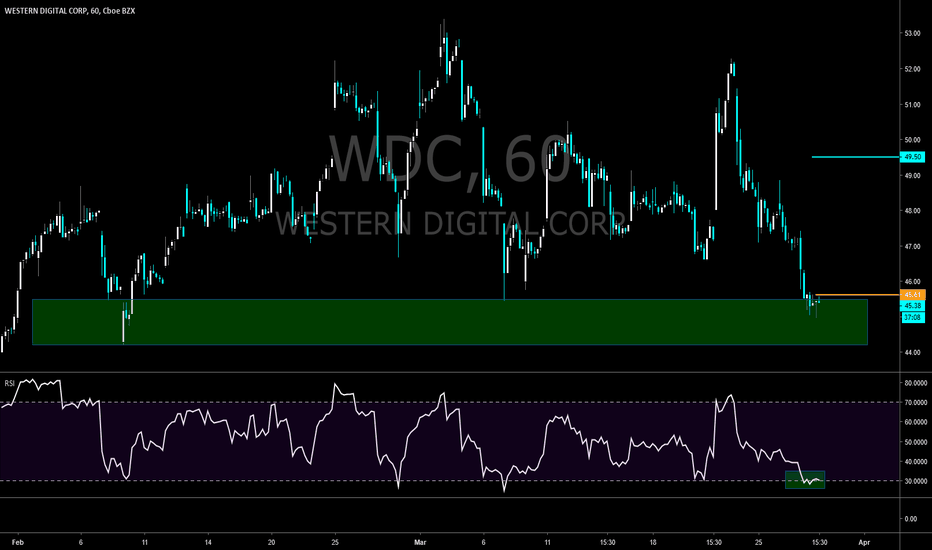The width and height of the screenshot is (932, 550).
Task: Click the 80.0000 RSI scale label
Action: coord(915,384)
